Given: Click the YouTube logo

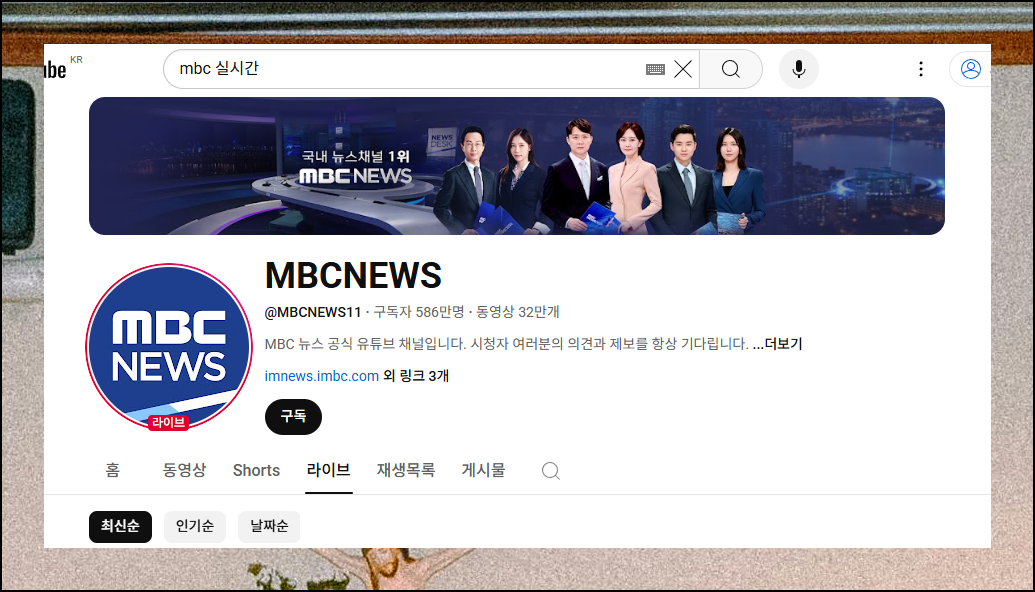Looking at the screenshot, I should [x=55, y=69].
